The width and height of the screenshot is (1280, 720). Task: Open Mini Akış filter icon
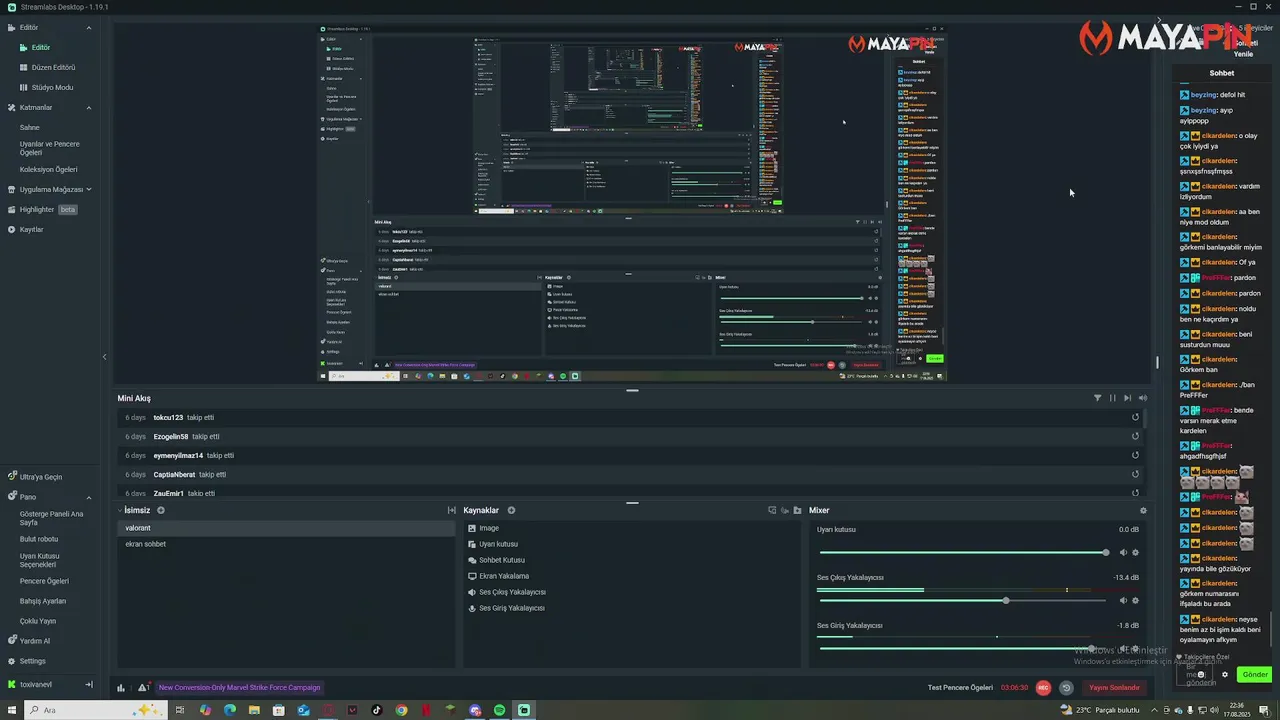click(x=1097, y=398)
